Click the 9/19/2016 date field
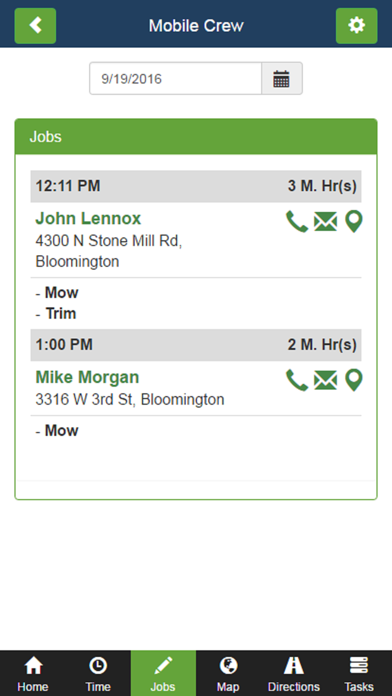 click(x=175, y=79)
